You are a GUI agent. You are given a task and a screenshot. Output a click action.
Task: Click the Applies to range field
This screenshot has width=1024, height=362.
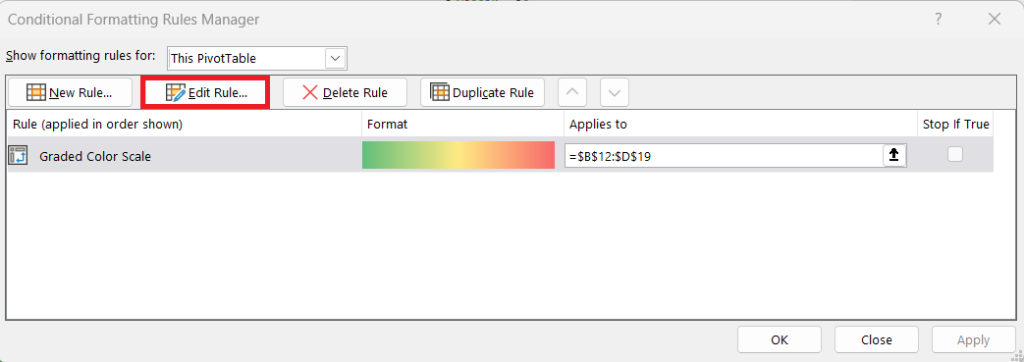click(x=725, y=156)
